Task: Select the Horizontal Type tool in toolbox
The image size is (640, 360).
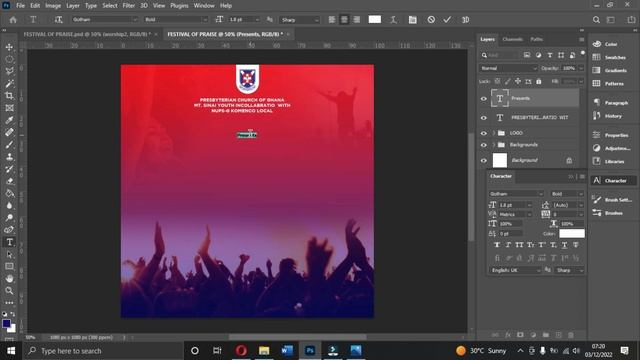Action: pos(9,242)
